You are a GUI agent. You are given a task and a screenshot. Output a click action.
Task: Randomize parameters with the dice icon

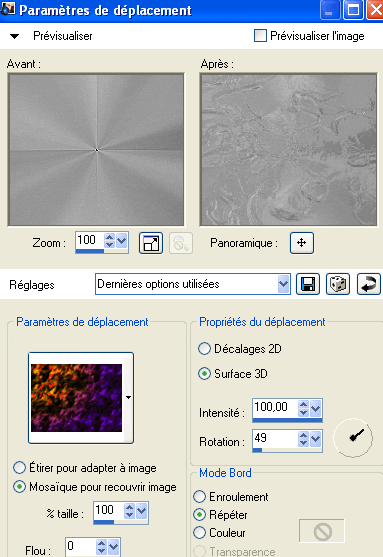pyautogui.click(x=338, y=284)
